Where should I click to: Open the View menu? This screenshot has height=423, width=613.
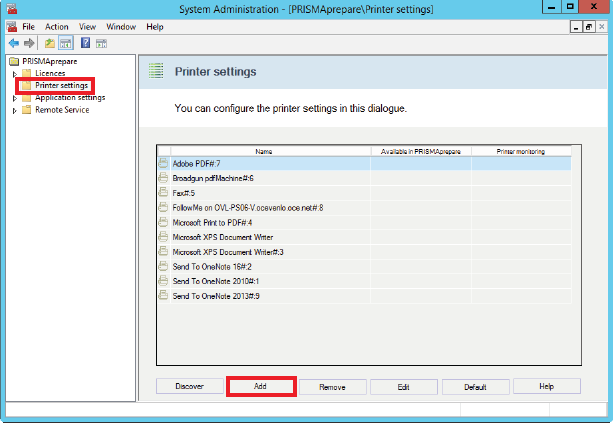pyautogui.click(x=87, y=27)
